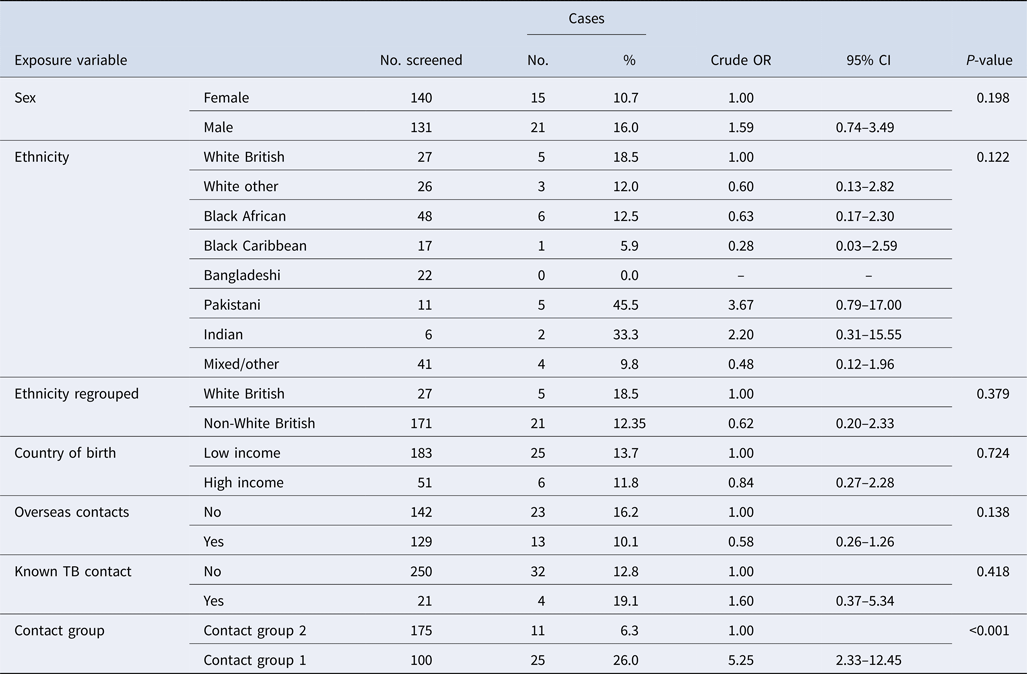Click the "Black Caribbean" ethnicity cell
The height and width of the screenshot is (674, 1027).
tap(254, 246)
